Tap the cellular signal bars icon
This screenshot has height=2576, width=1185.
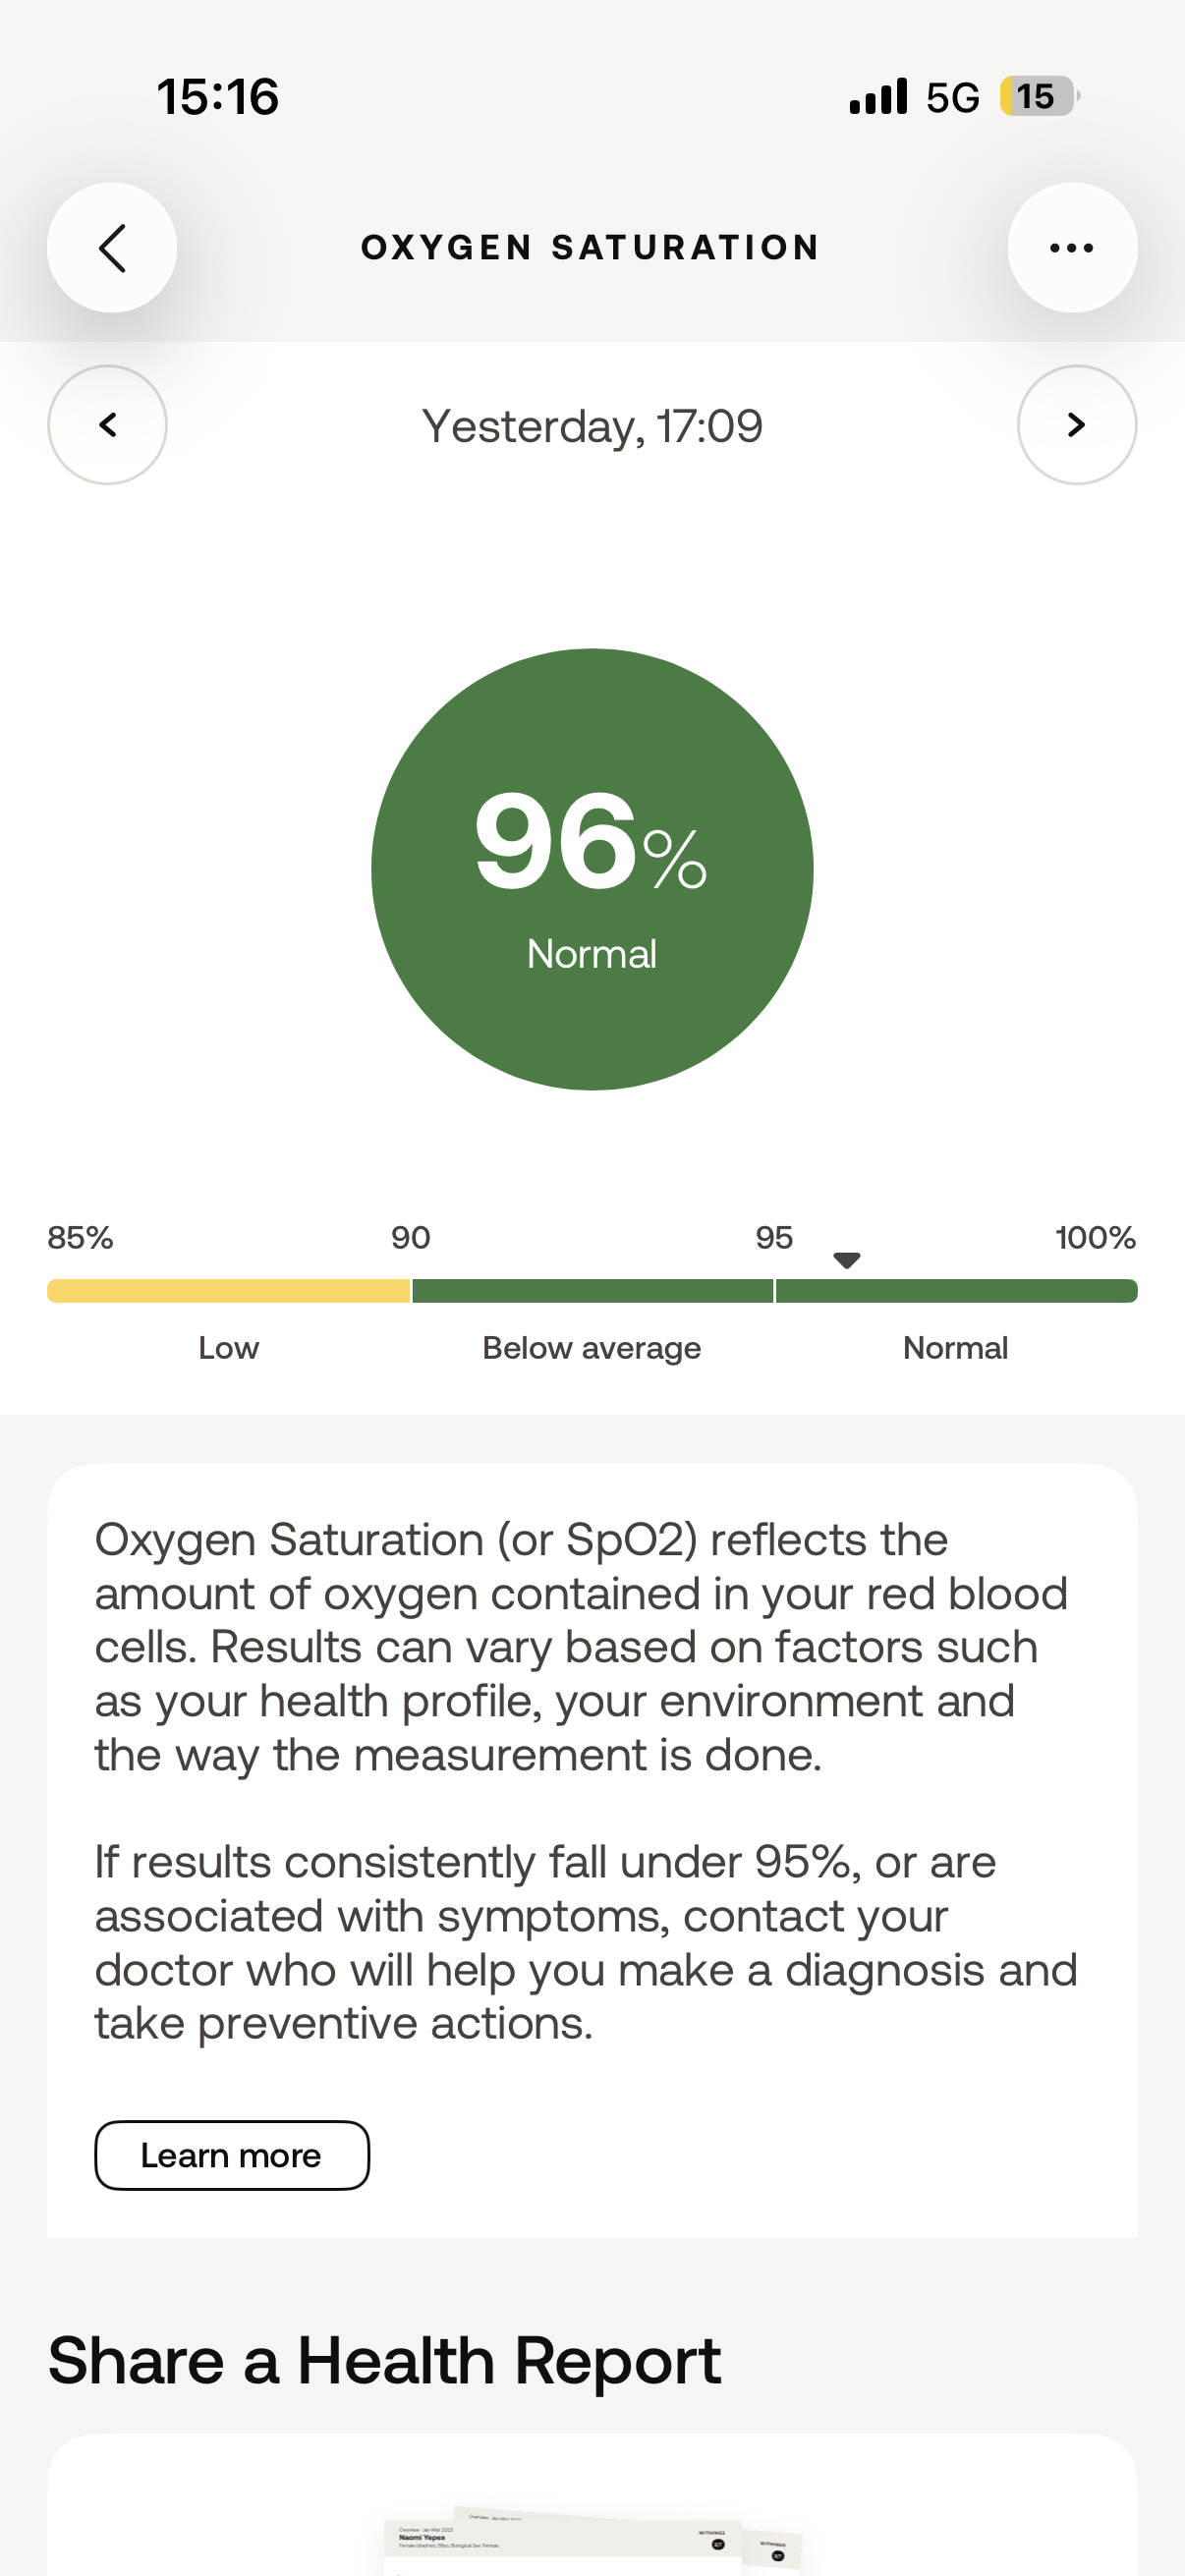click(x=878, y=97)
